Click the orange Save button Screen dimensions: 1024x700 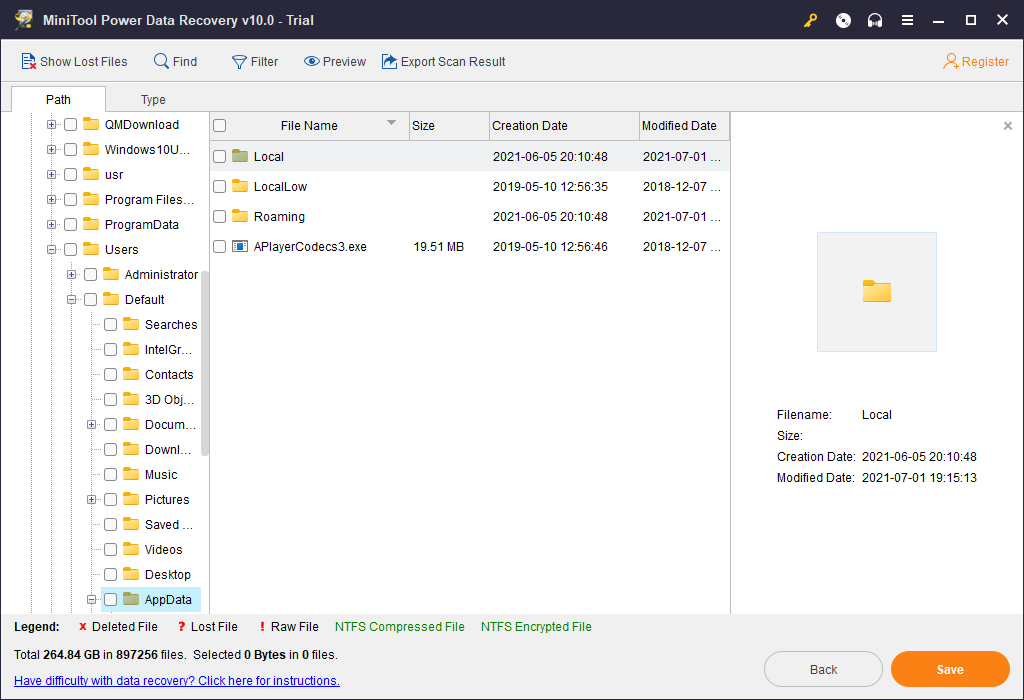pyautogui.click(x=950, y=669)
